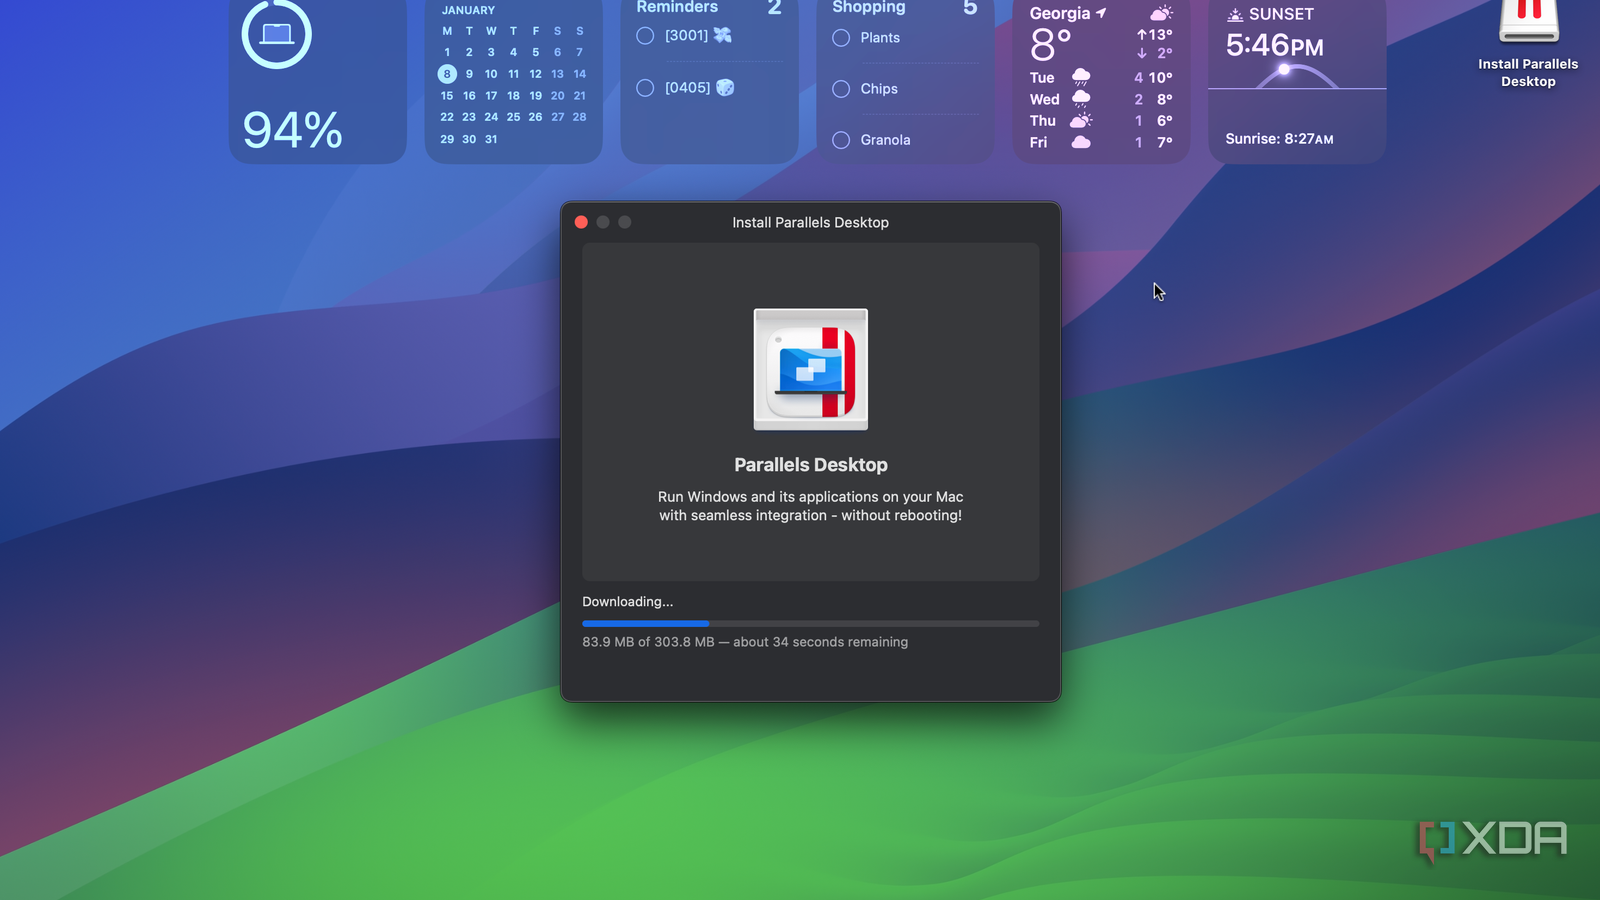1600x900 pixels.
Task: Click date 31 in the January calendar
Action: 491,139
